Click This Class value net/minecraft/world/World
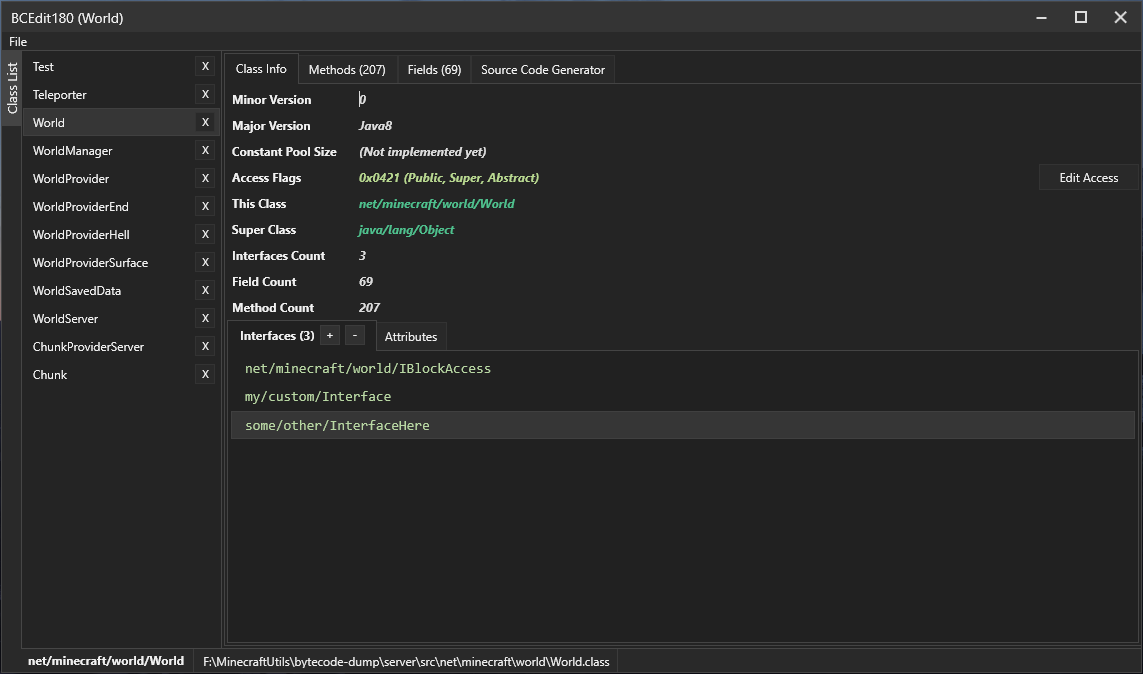This screenshot has width=1143, height=674. coord(437,204)
